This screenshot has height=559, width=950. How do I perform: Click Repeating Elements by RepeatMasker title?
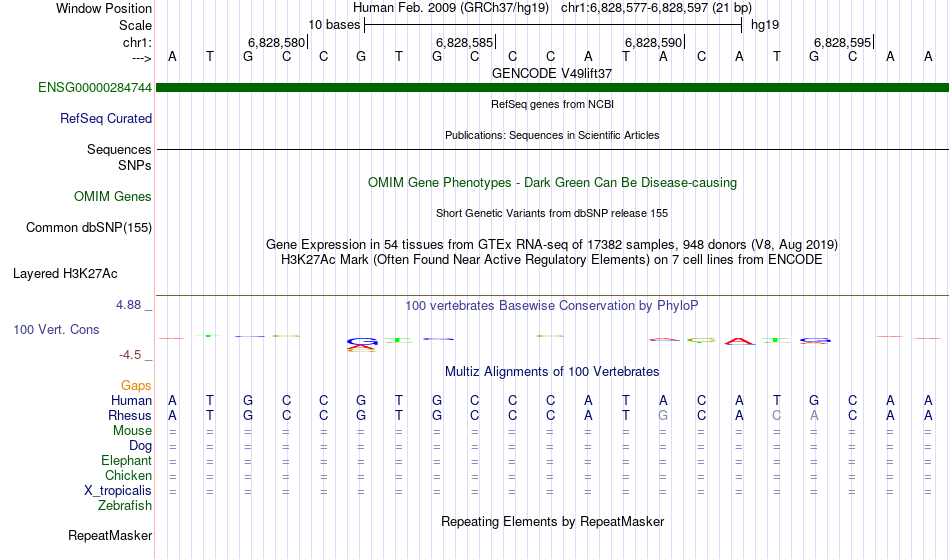pyautogui.click(x=552, y=522)
